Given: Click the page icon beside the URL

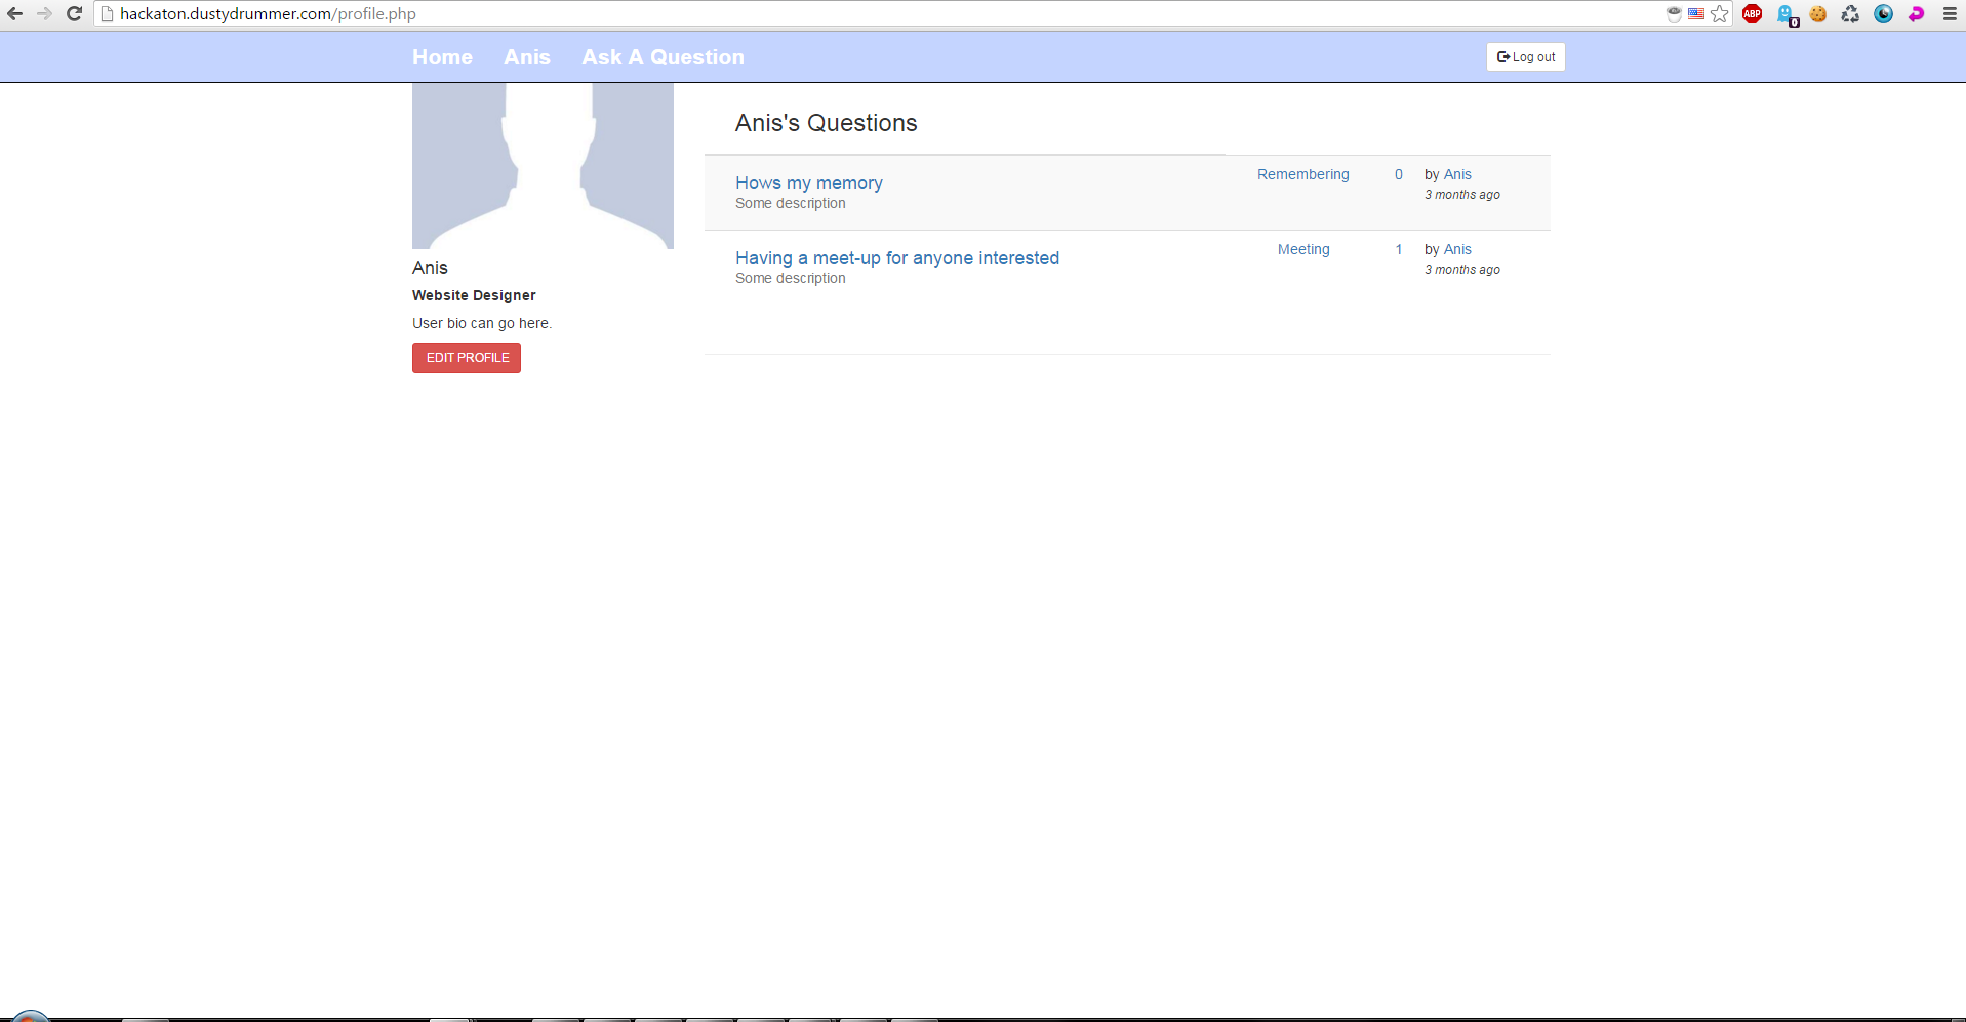Looking at the screenshot, I should click(x=108, y=14).
